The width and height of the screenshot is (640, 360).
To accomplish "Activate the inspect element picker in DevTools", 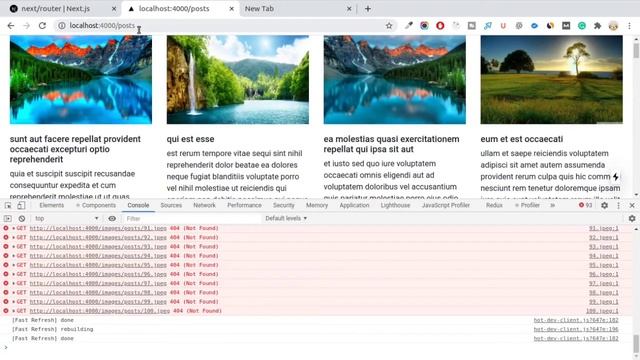I will (x=8, y=205).
